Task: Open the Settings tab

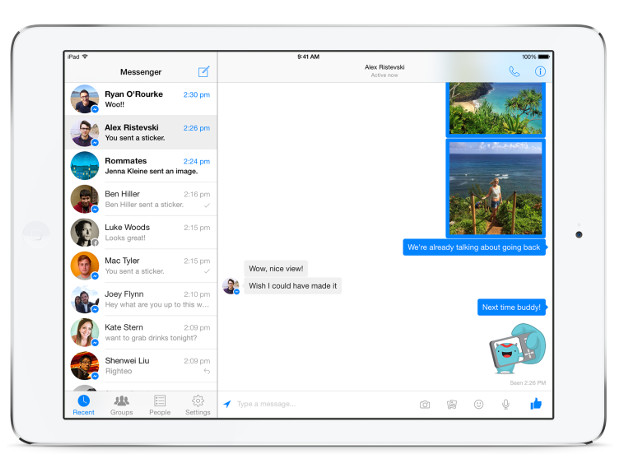Action: click(x=198, y=405)
